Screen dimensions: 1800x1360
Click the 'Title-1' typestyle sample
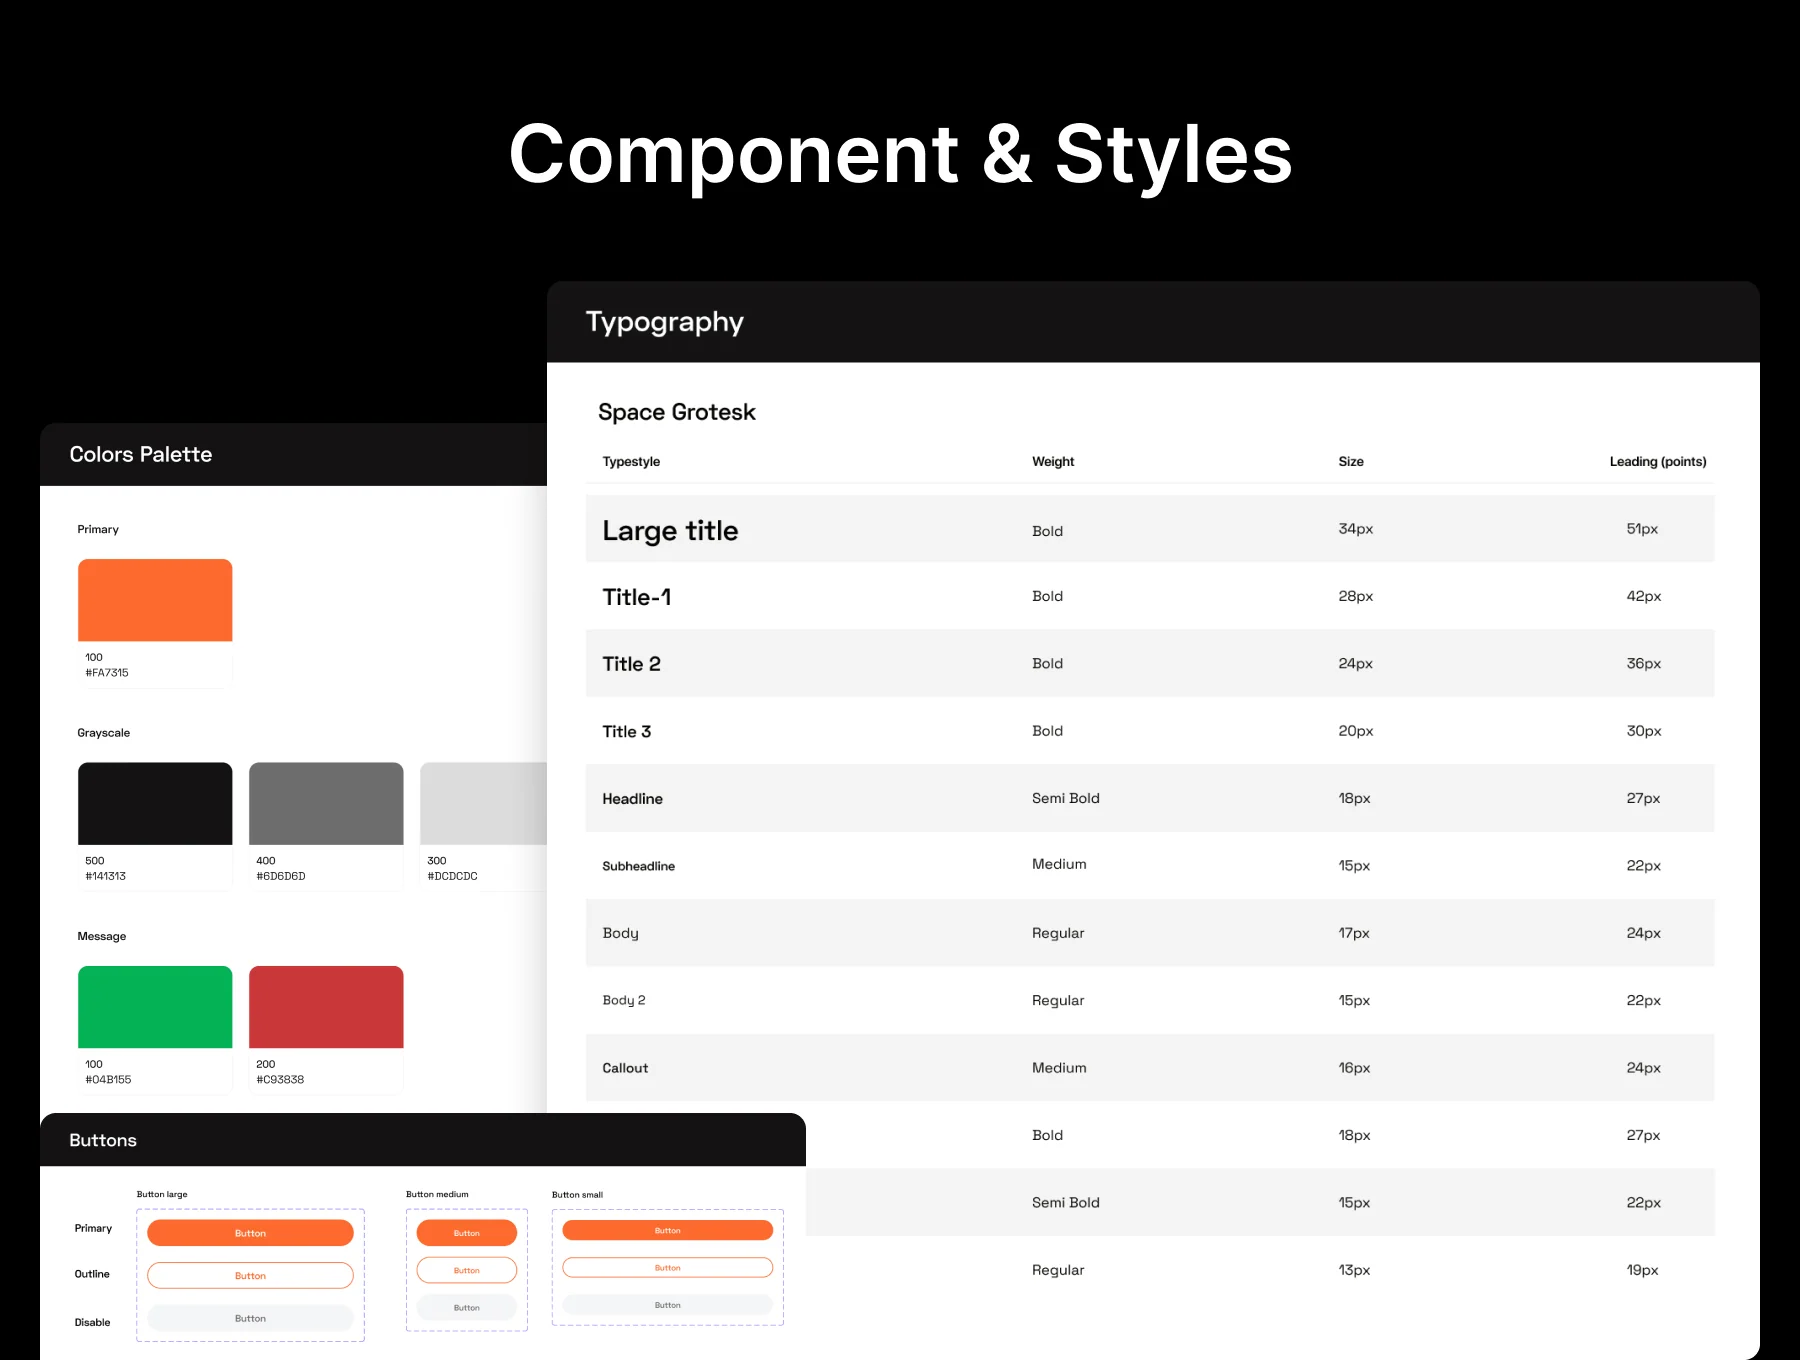pos(637,597)
